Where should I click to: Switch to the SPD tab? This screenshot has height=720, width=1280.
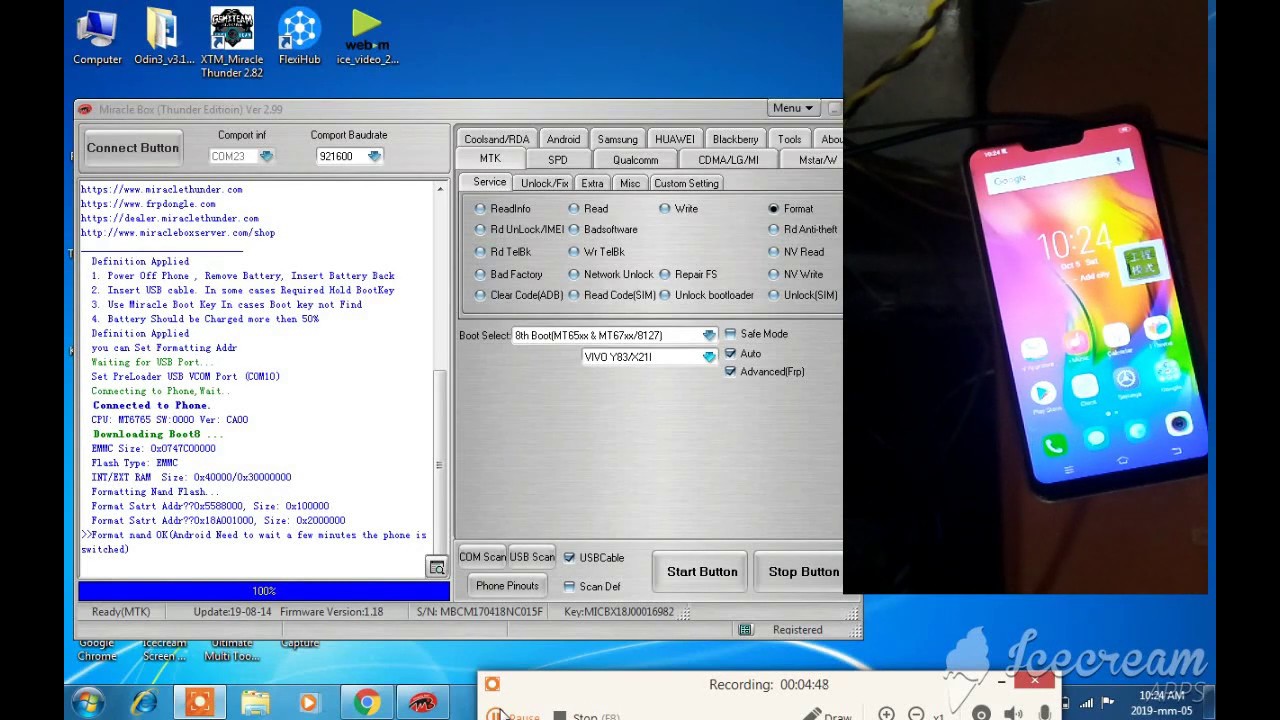(557, 160)
